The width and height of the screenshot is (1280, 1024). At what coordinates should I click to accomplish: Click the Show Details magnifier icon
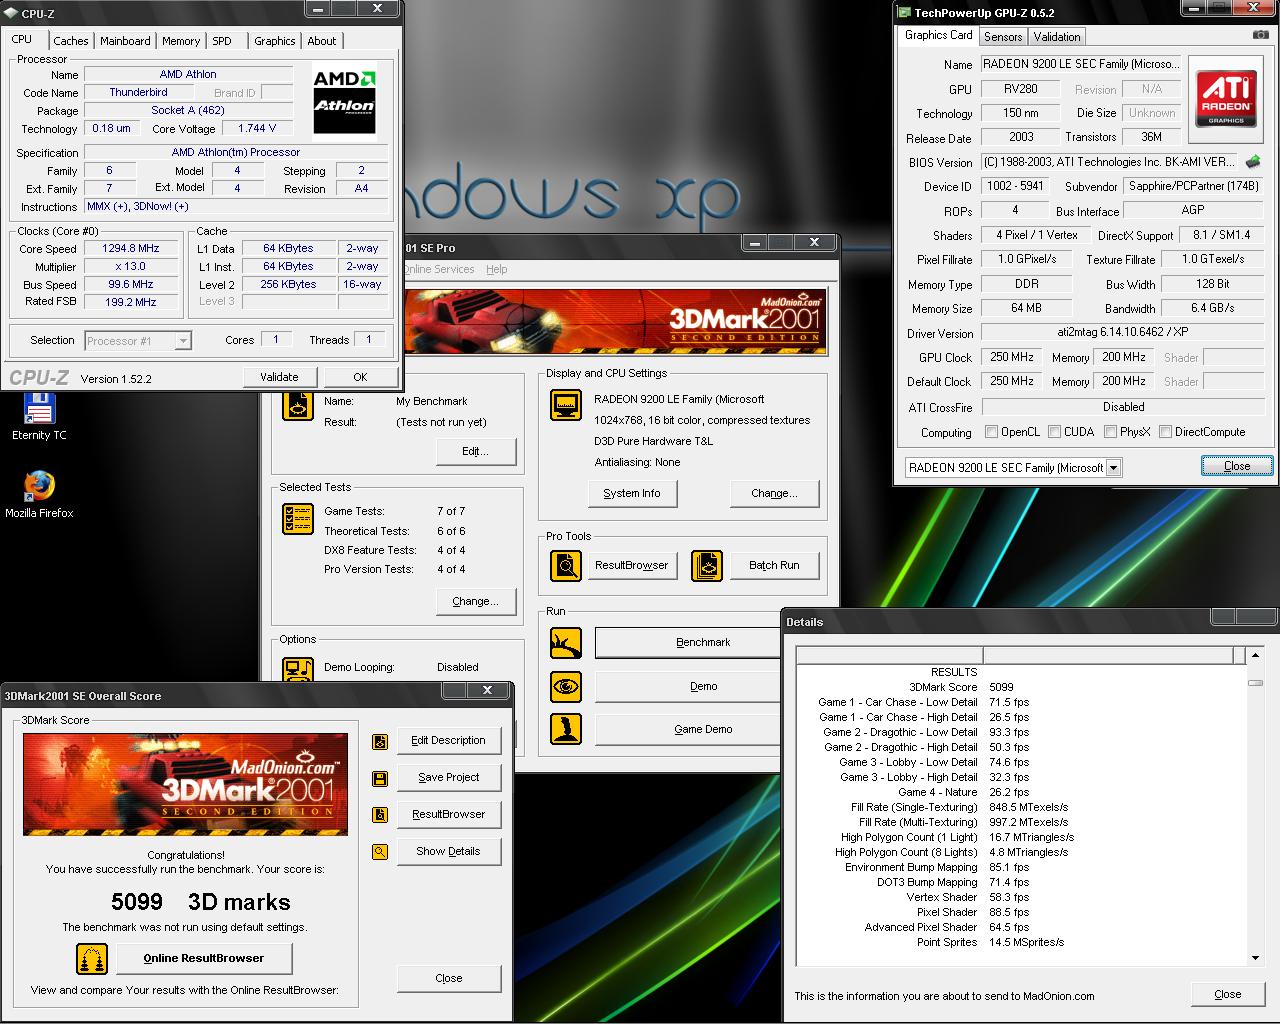[x=380, y=852]
